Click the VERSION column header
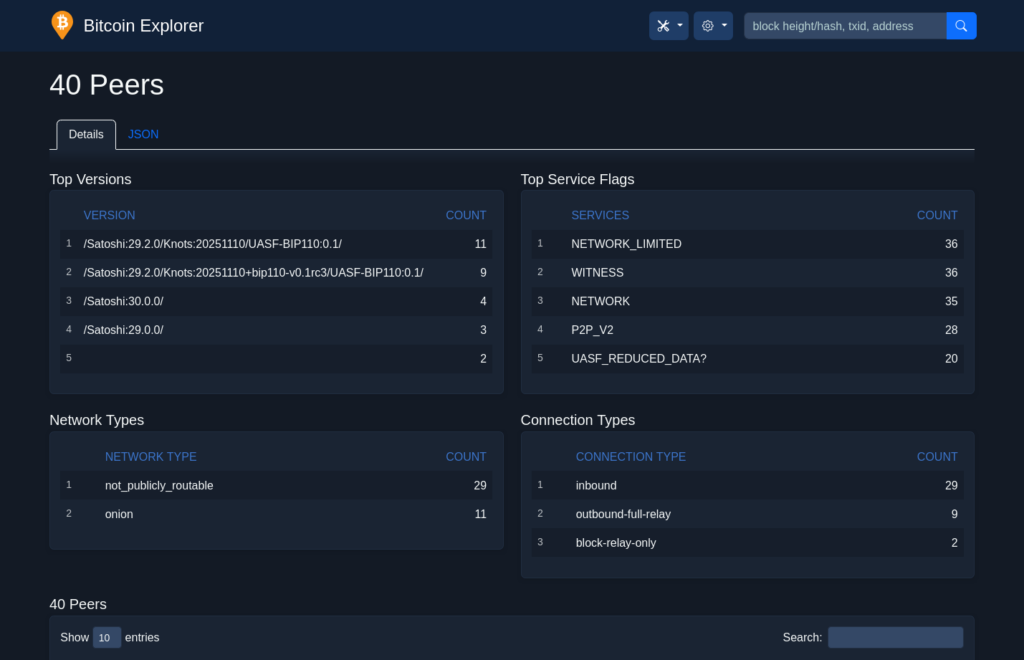Screen dimensions: 1024x660 [109, 215]
